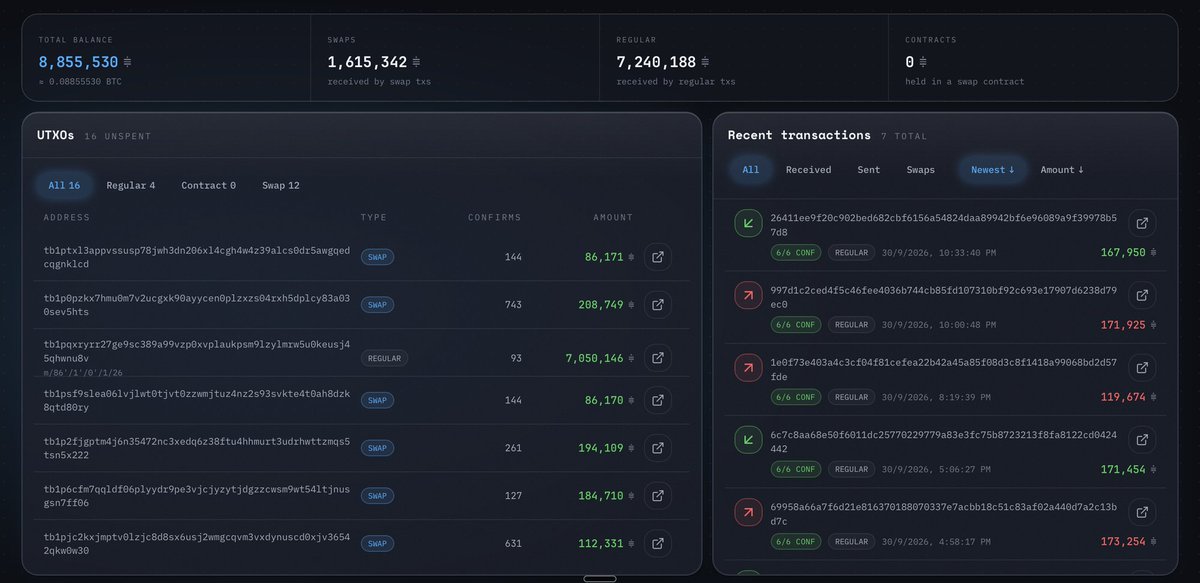Click the received arrow icon of transaction 26411ee9f20c
The width and height of the screenshot is (1200, 583).
pyautogui.click(x=747, y=224)
